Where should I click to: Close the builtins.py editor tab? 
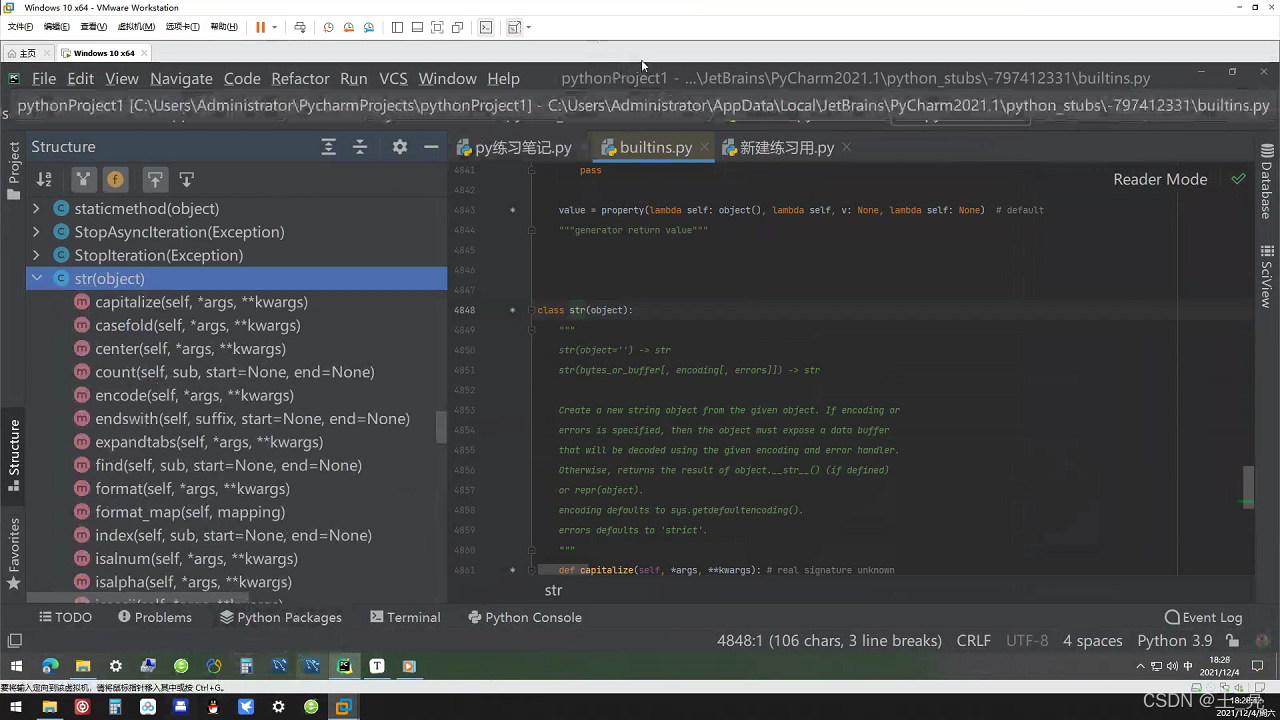705,147
